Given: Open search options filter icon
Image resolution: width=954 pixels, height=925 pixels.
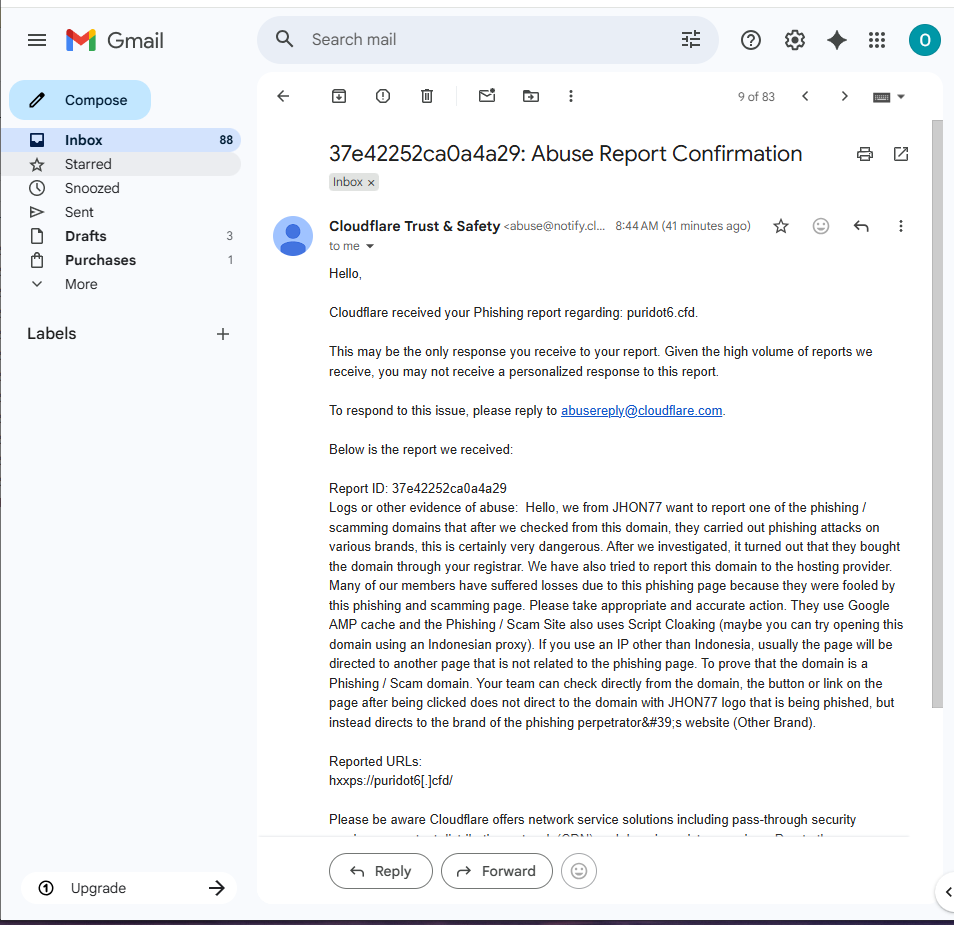Looking at the screenshot, I should pyautogui.click(x=691, y=40).
